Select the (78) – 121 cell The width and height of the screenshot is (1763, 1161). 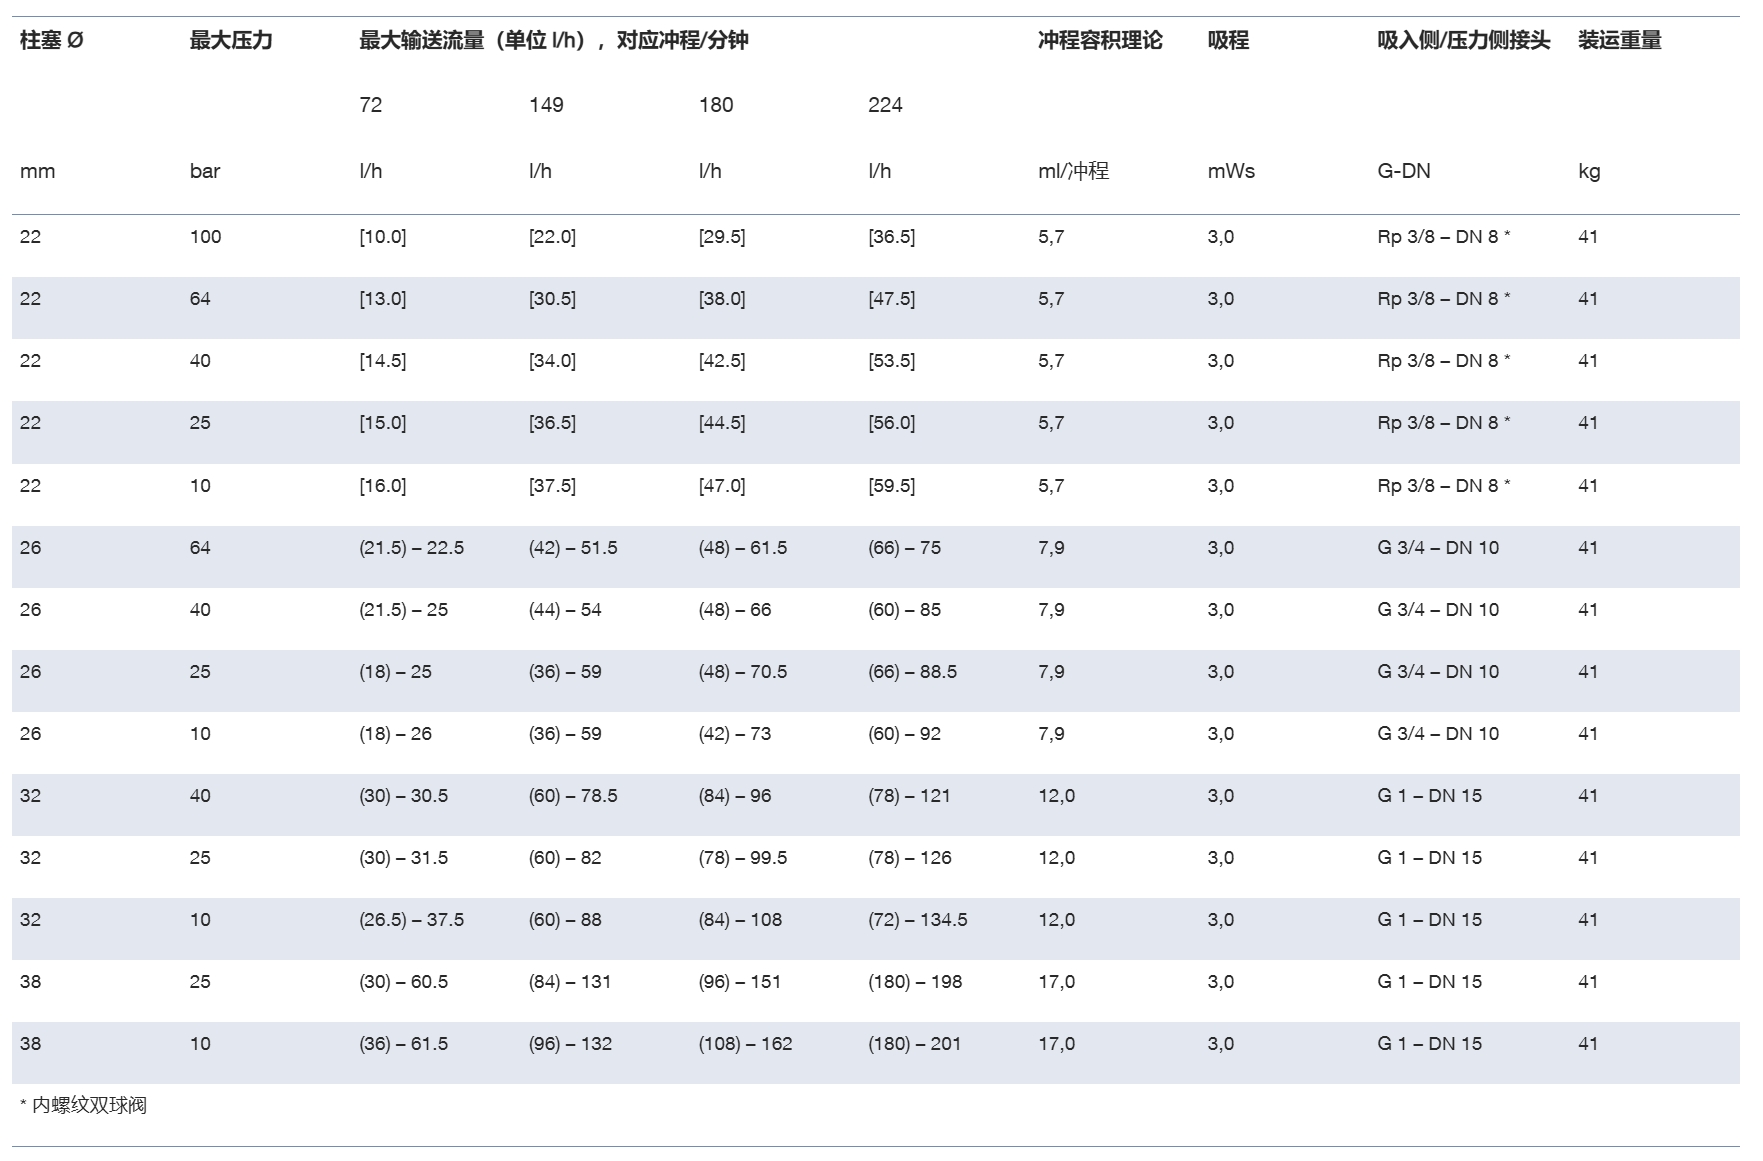coord(909,796)
